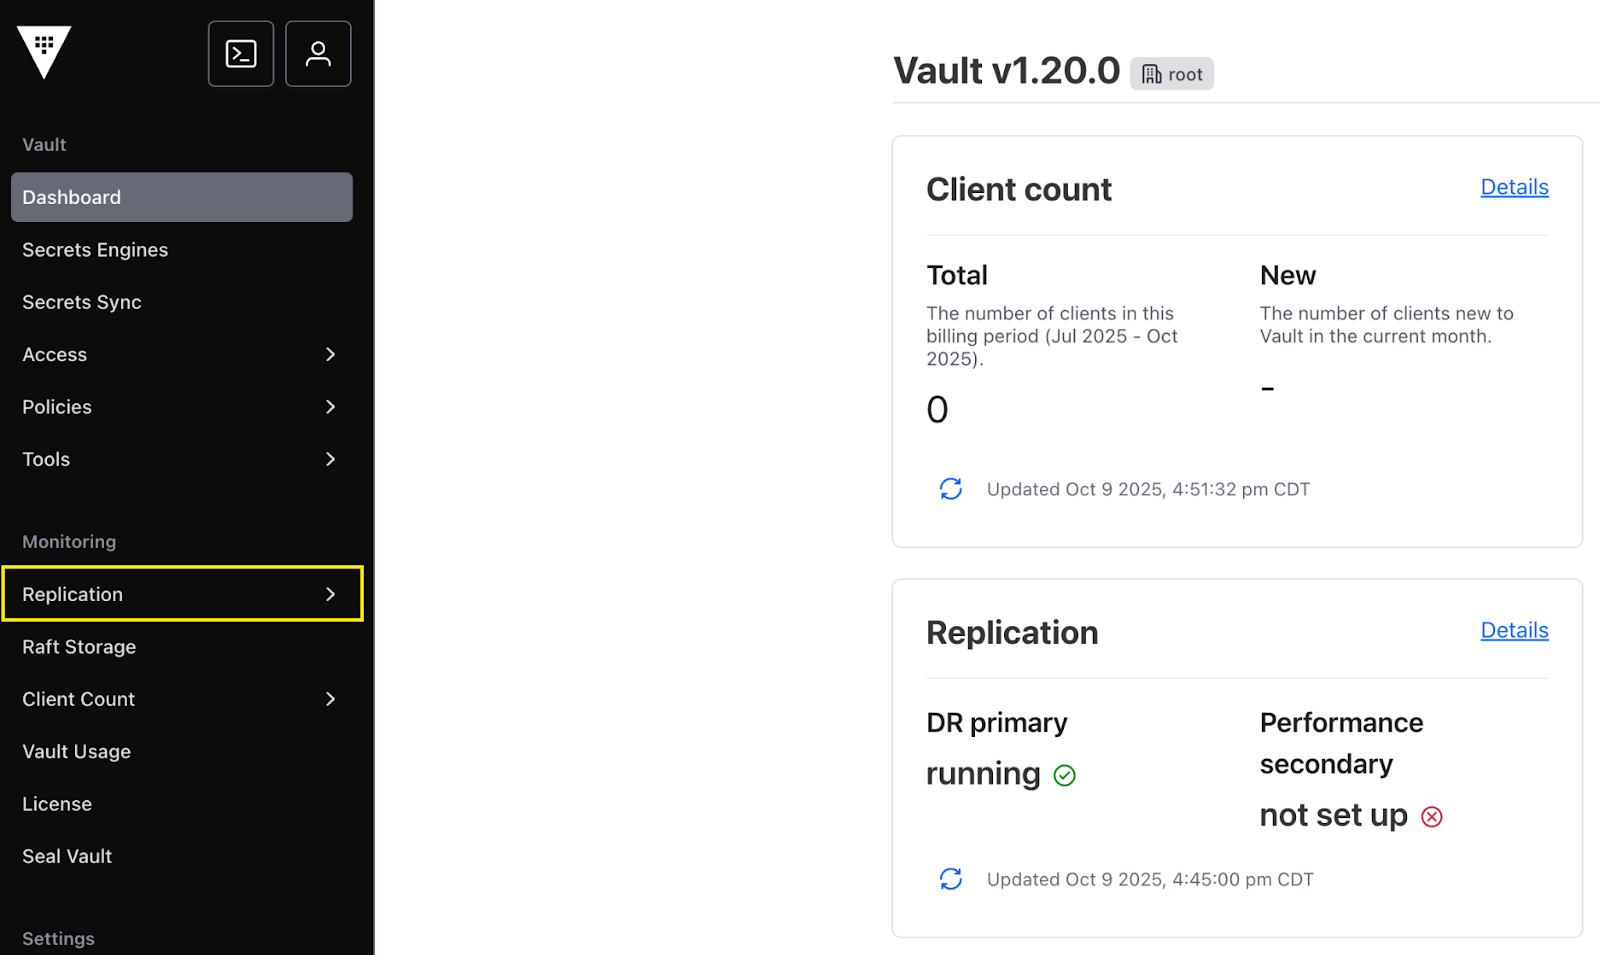Open the License page
Image resolution: width=1600 pixels, height=955 pixels.
(x=57, y=804)
